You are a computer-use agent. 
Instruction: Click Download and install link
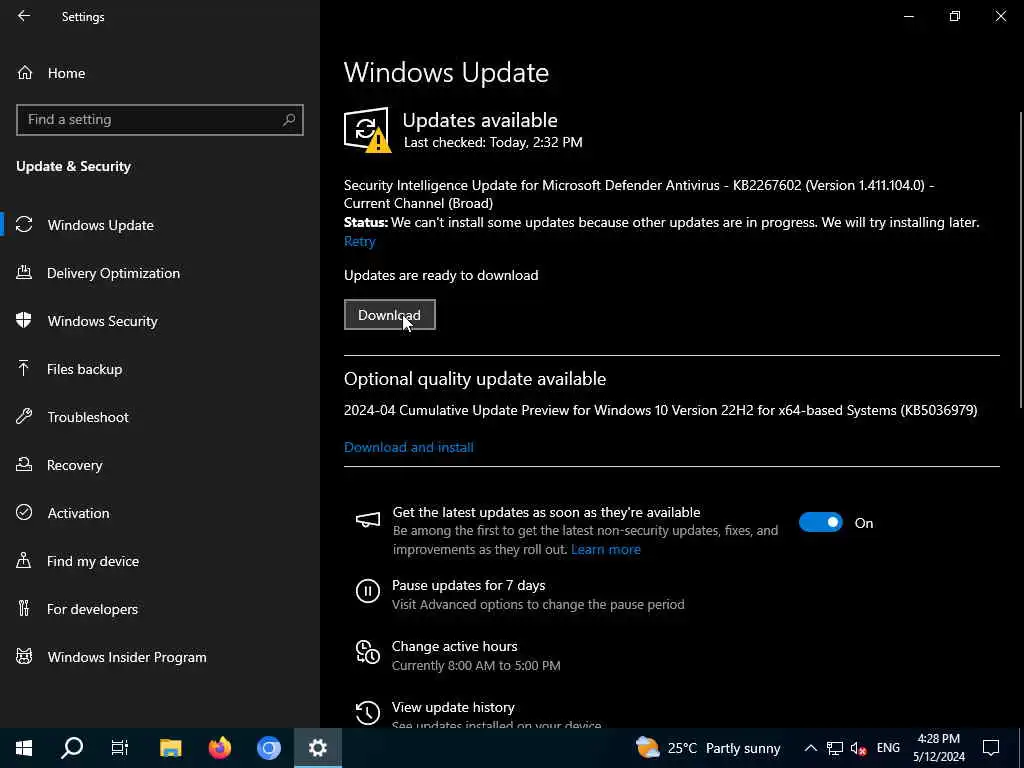[409, 447]
